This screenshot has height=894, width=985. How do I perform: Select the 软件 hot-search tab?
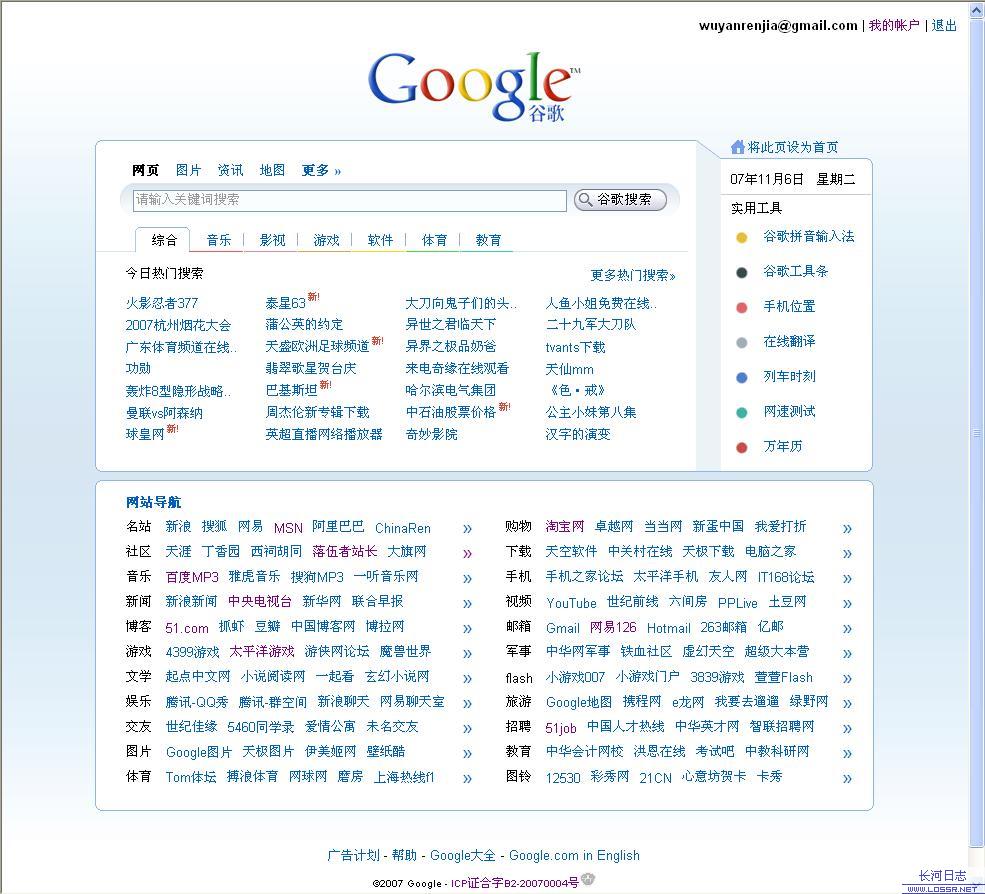380,240
